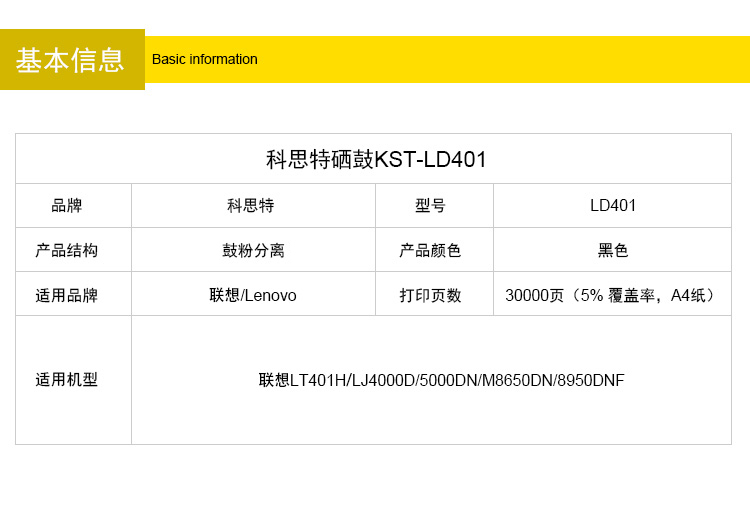The height and width of the screenshot is (528, 750).
Task: Select the 联想/Lenovo value cell
Action: click(x=253, y=295)
